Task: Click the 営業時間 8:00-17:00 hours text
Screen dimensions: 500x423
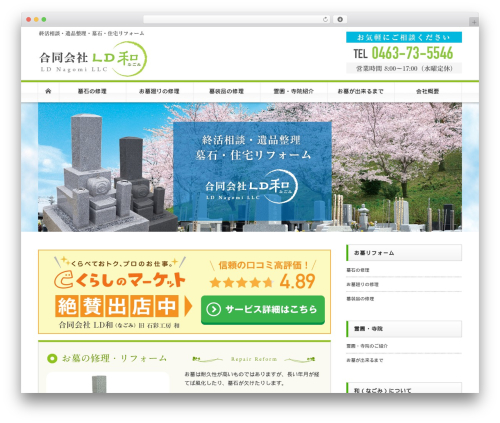Action: tap(404, 68)
